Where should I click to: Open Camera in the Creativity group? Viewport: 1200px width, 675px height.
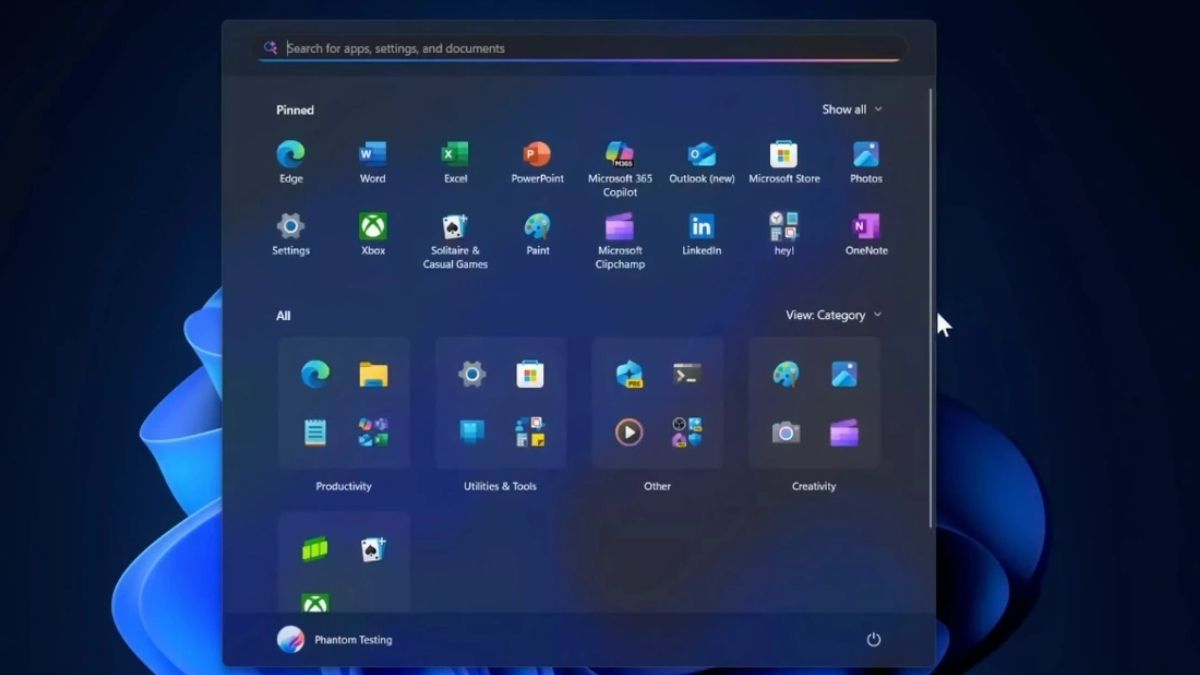[x=786, y=432]
